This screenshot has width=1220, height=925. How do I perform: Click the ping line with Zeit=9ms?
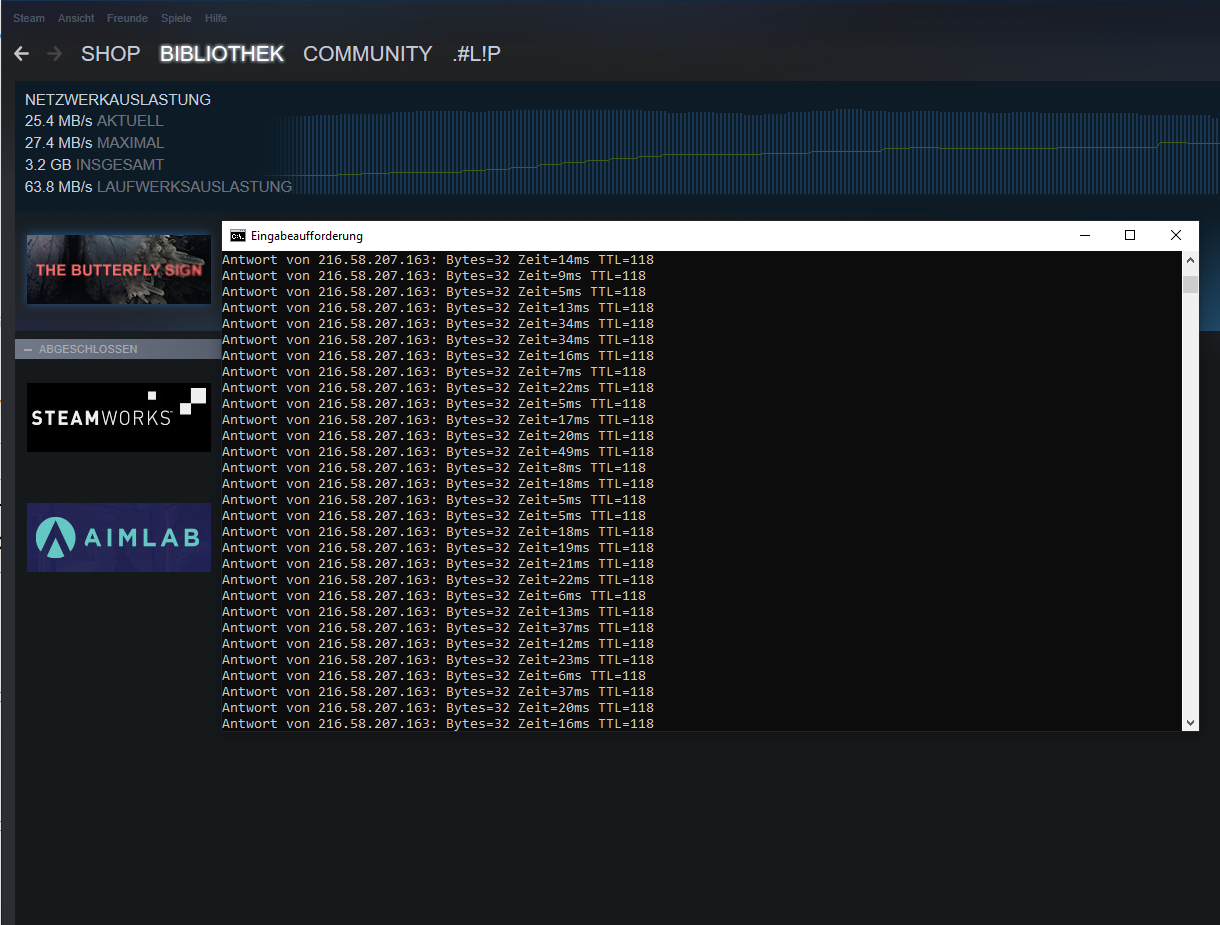pyautogui.click(x=434, y=276)
